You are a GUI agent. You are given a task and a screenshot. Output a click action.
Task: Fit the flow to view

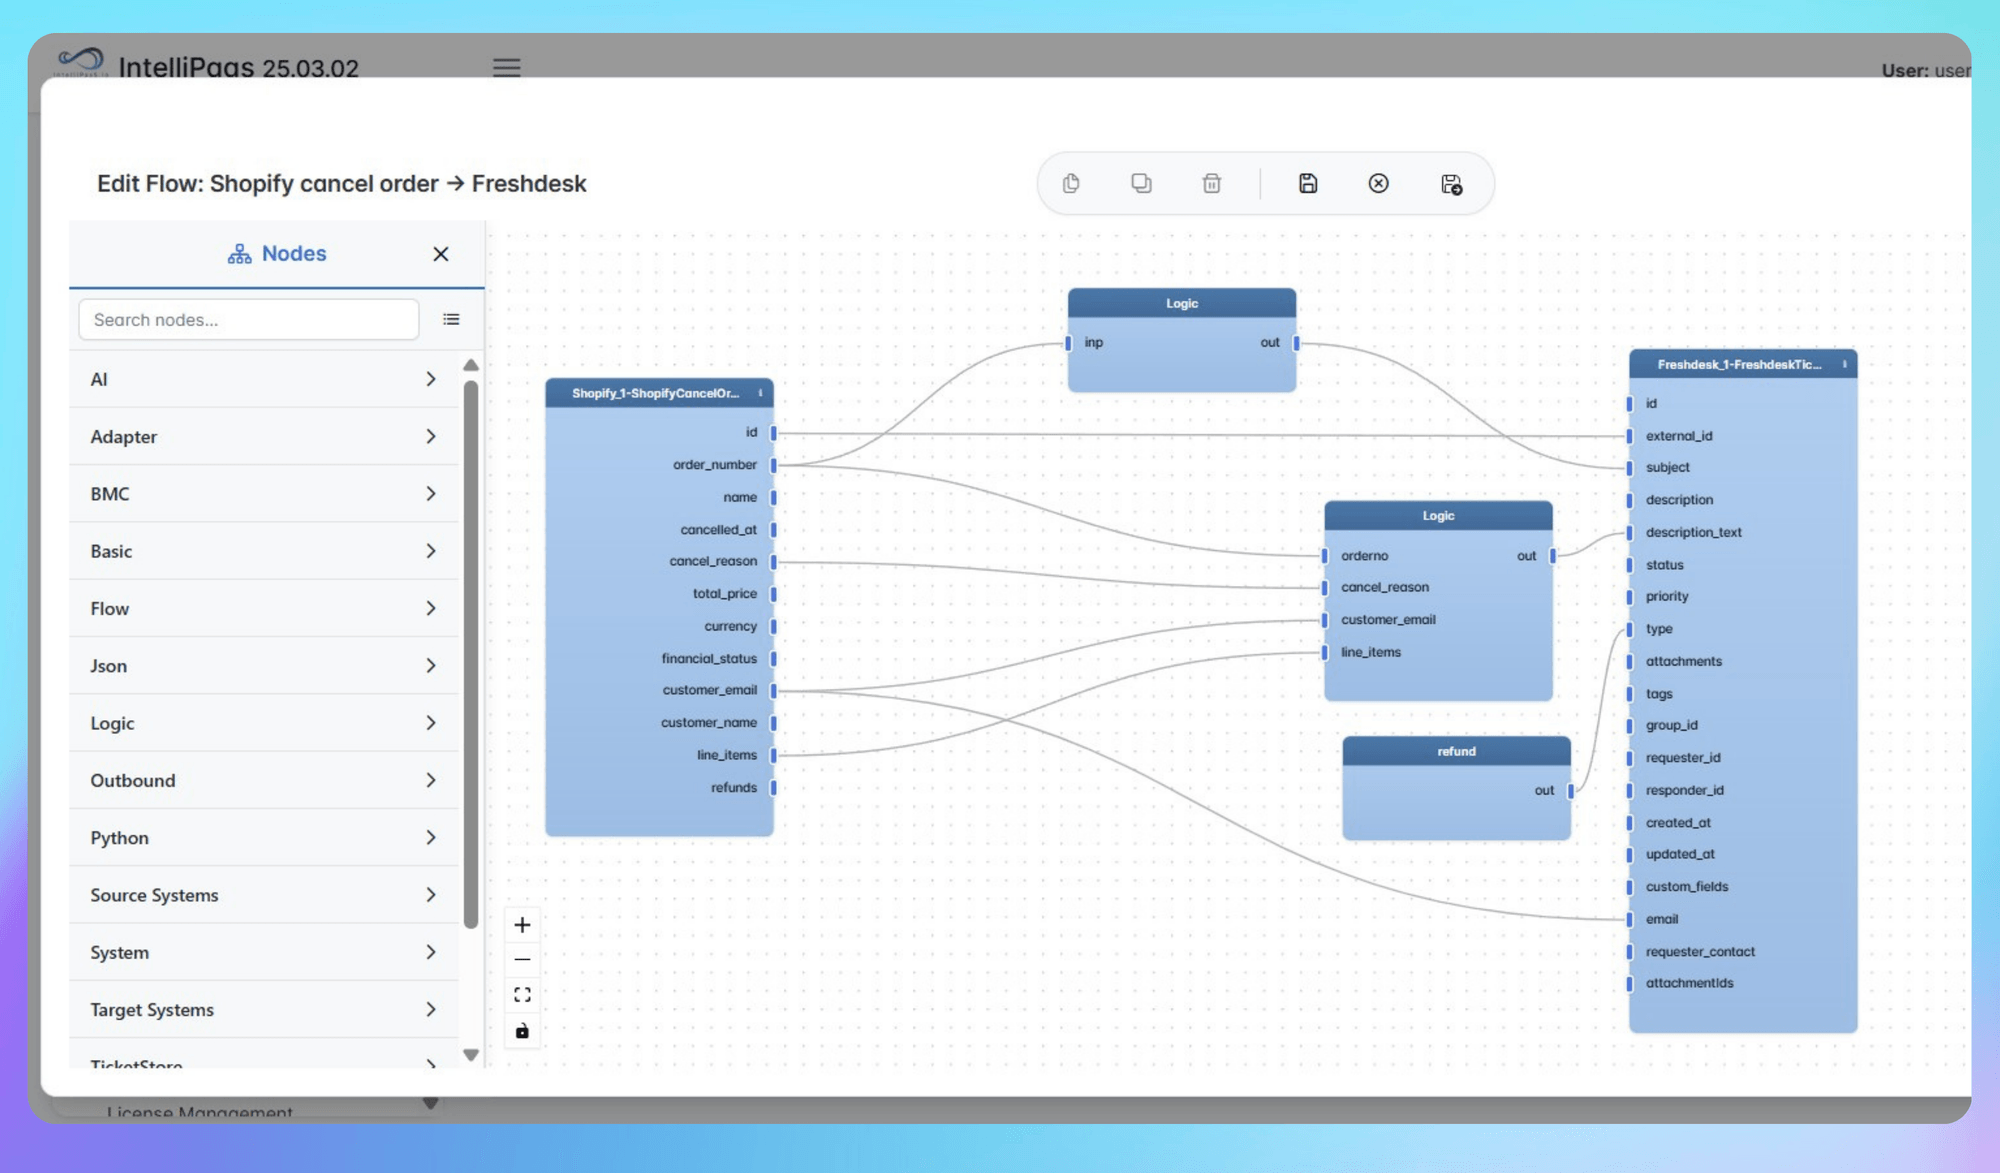521,994
